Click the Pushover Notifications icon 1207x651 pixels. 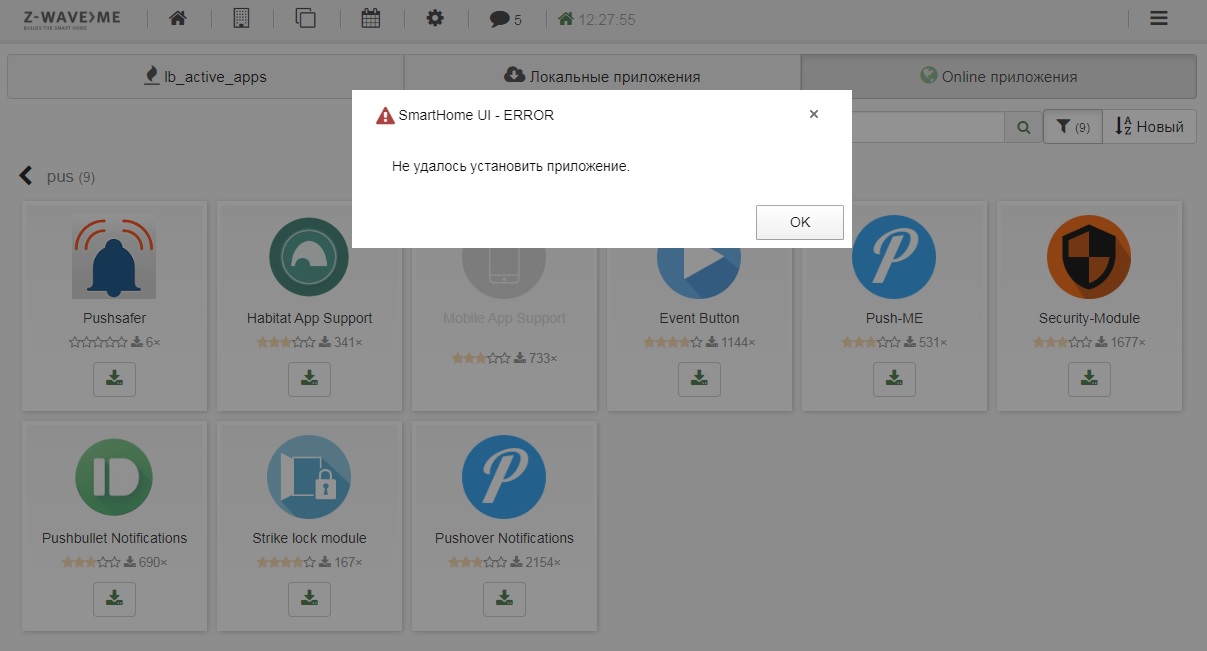point(504,478)
